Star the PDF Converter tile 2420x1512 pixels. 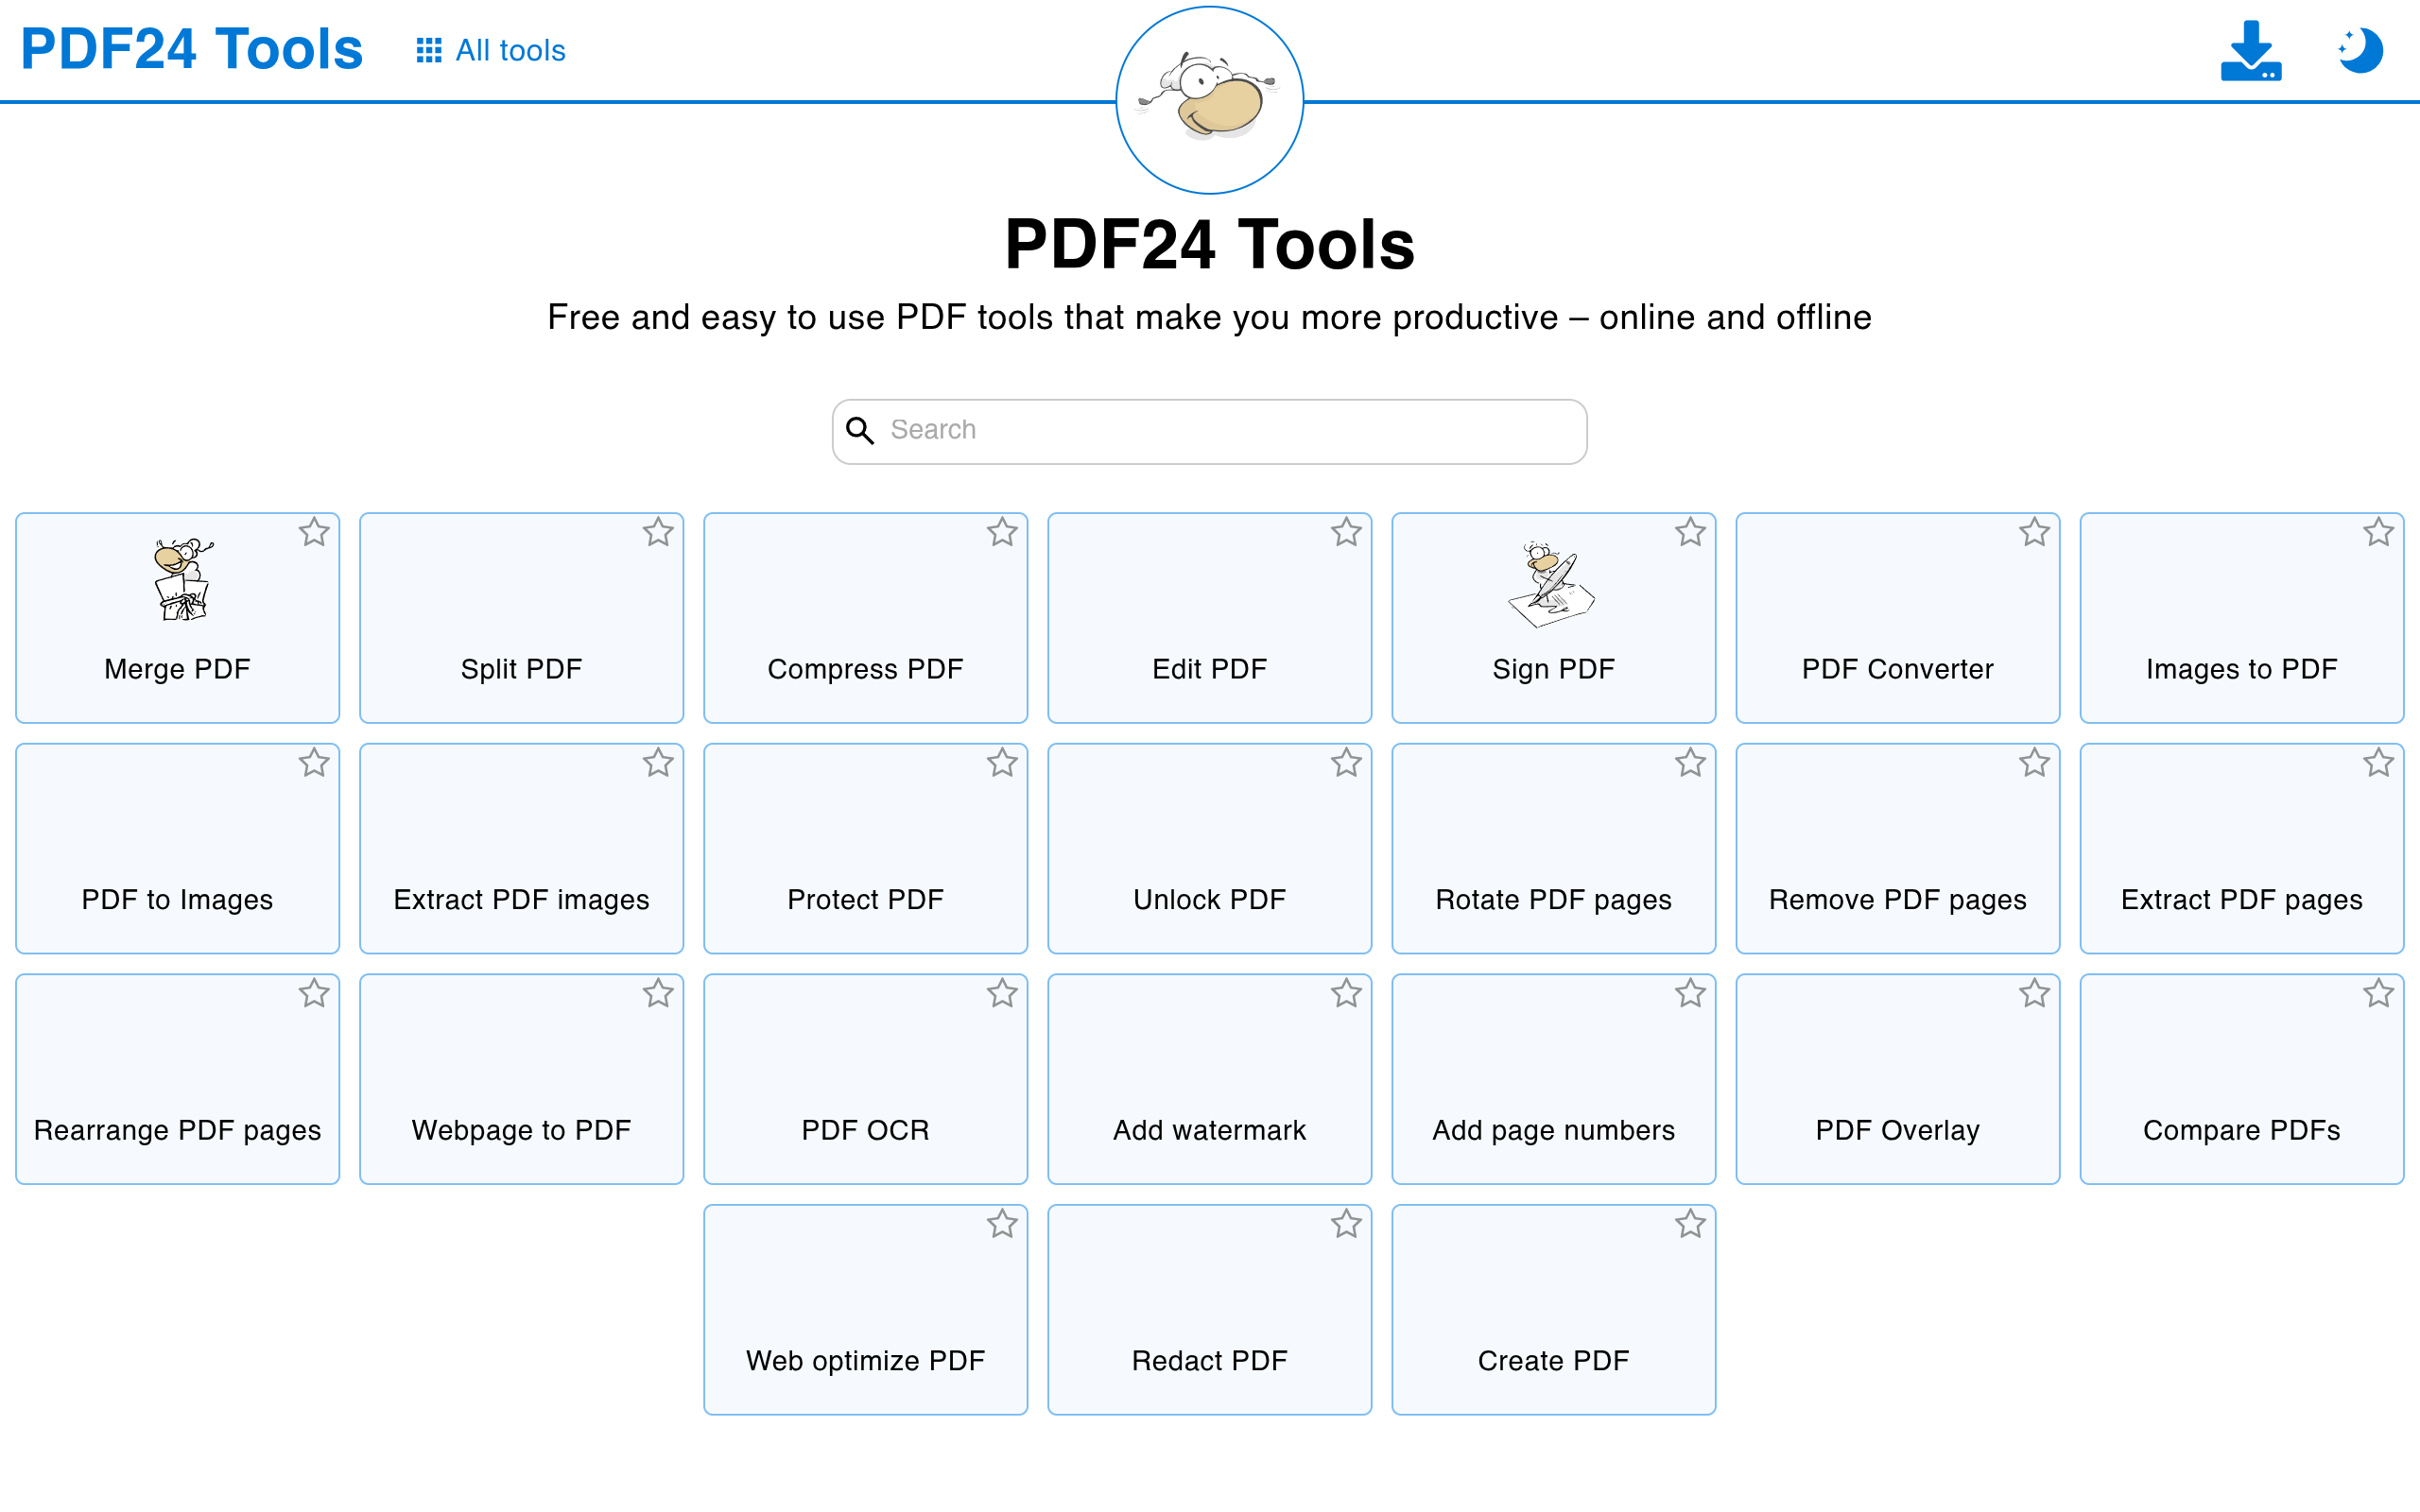tap(2034, 532)
